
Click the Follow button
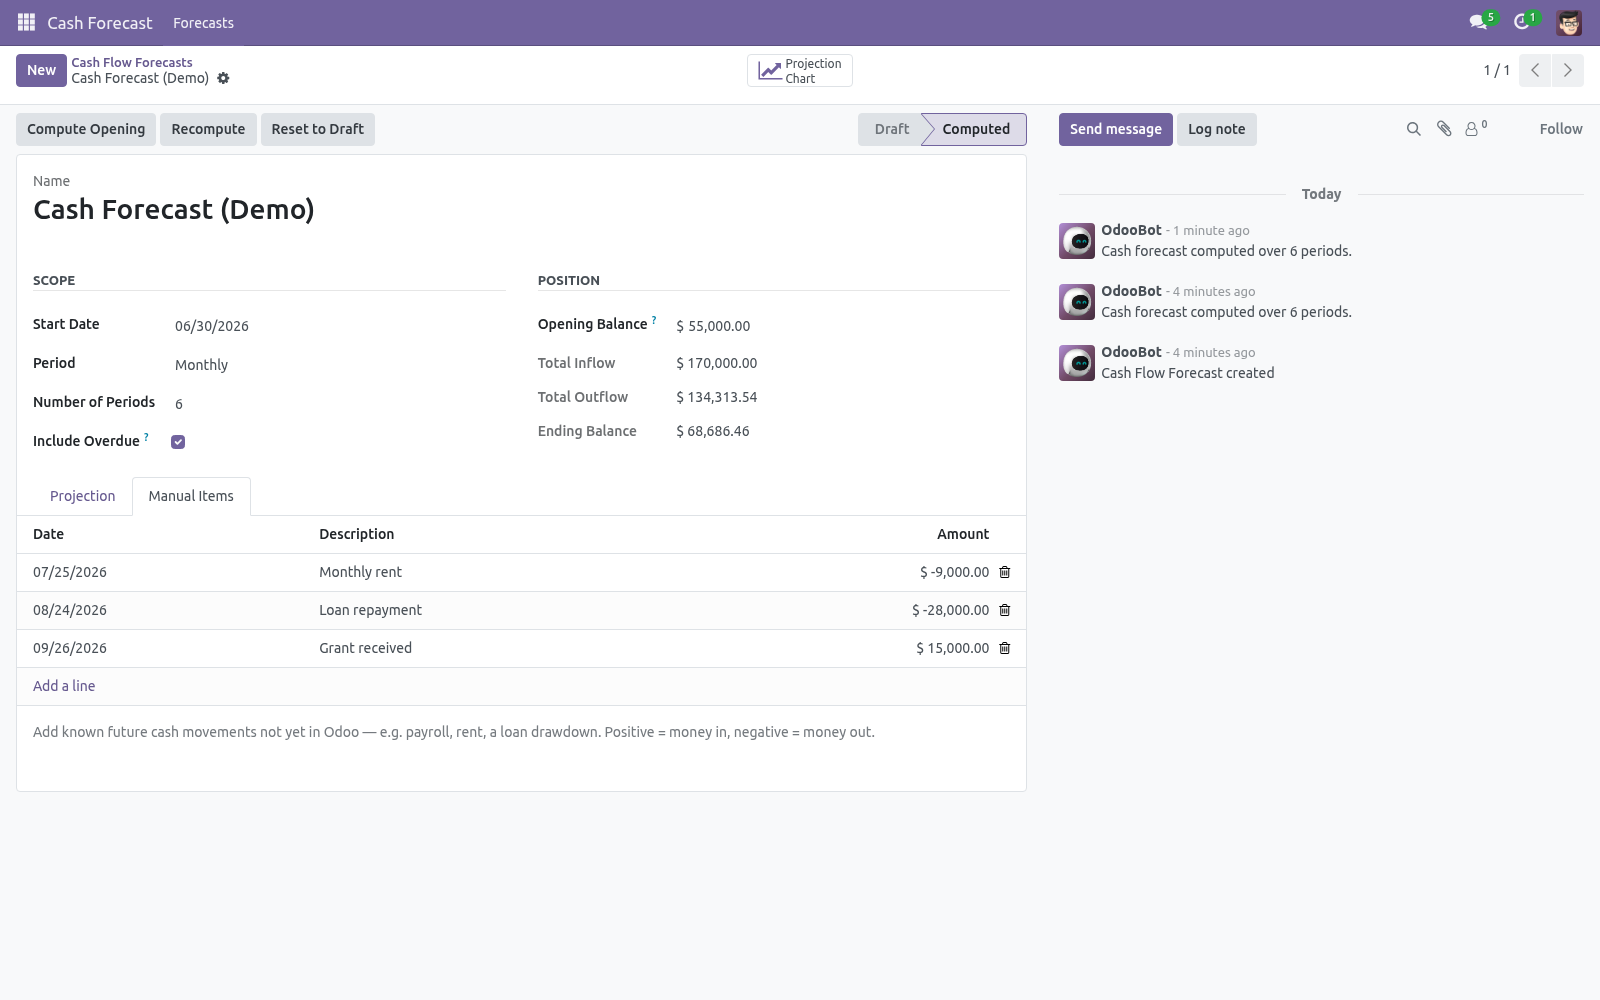pyautogui.click(x=1561, y=129)
